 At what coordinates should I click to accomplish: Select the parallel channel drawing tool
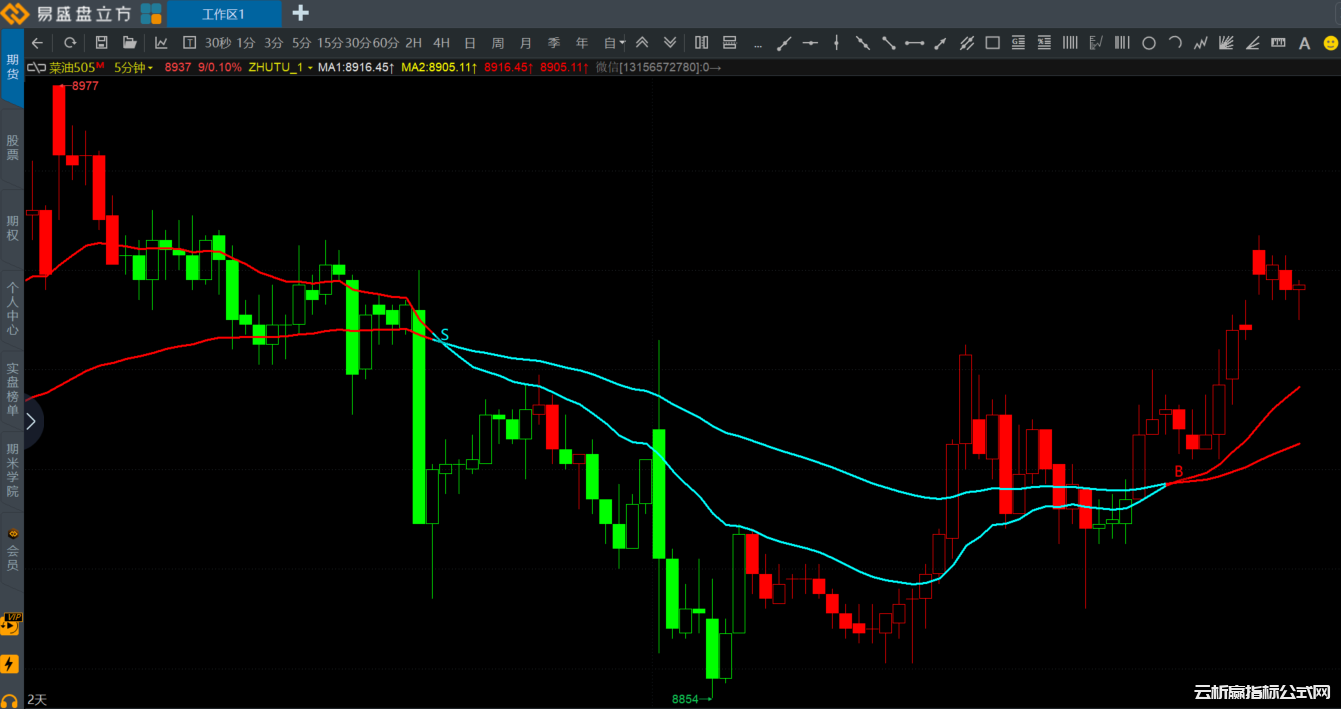click(x=966, y=43)
